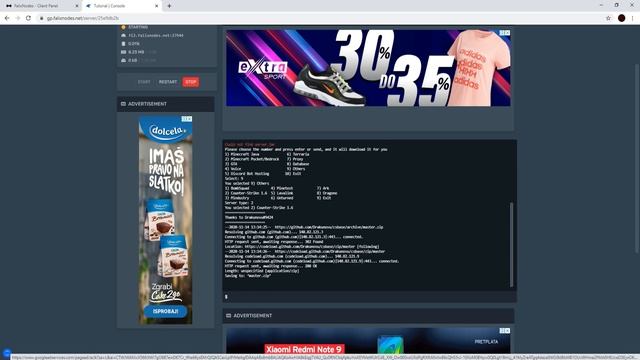Reload the page with the refresh icon
Image resolution: width=640 pixels, height=360 pixels.
(28, 18)
